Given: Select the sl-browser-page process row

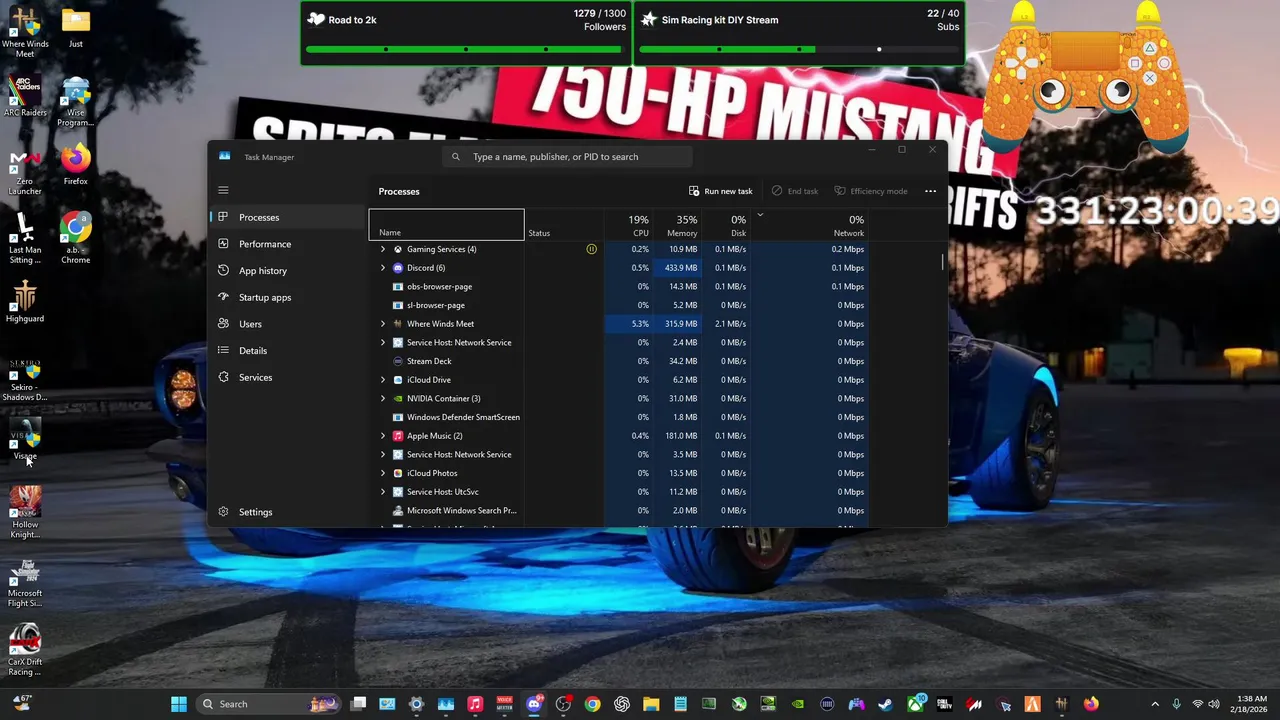Looking at the screenshot, I should click(618, 305).
